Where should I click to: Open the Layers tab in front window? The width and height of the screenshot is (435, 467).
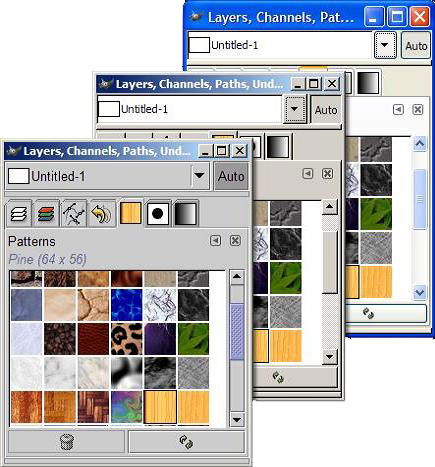coord(19,213)
